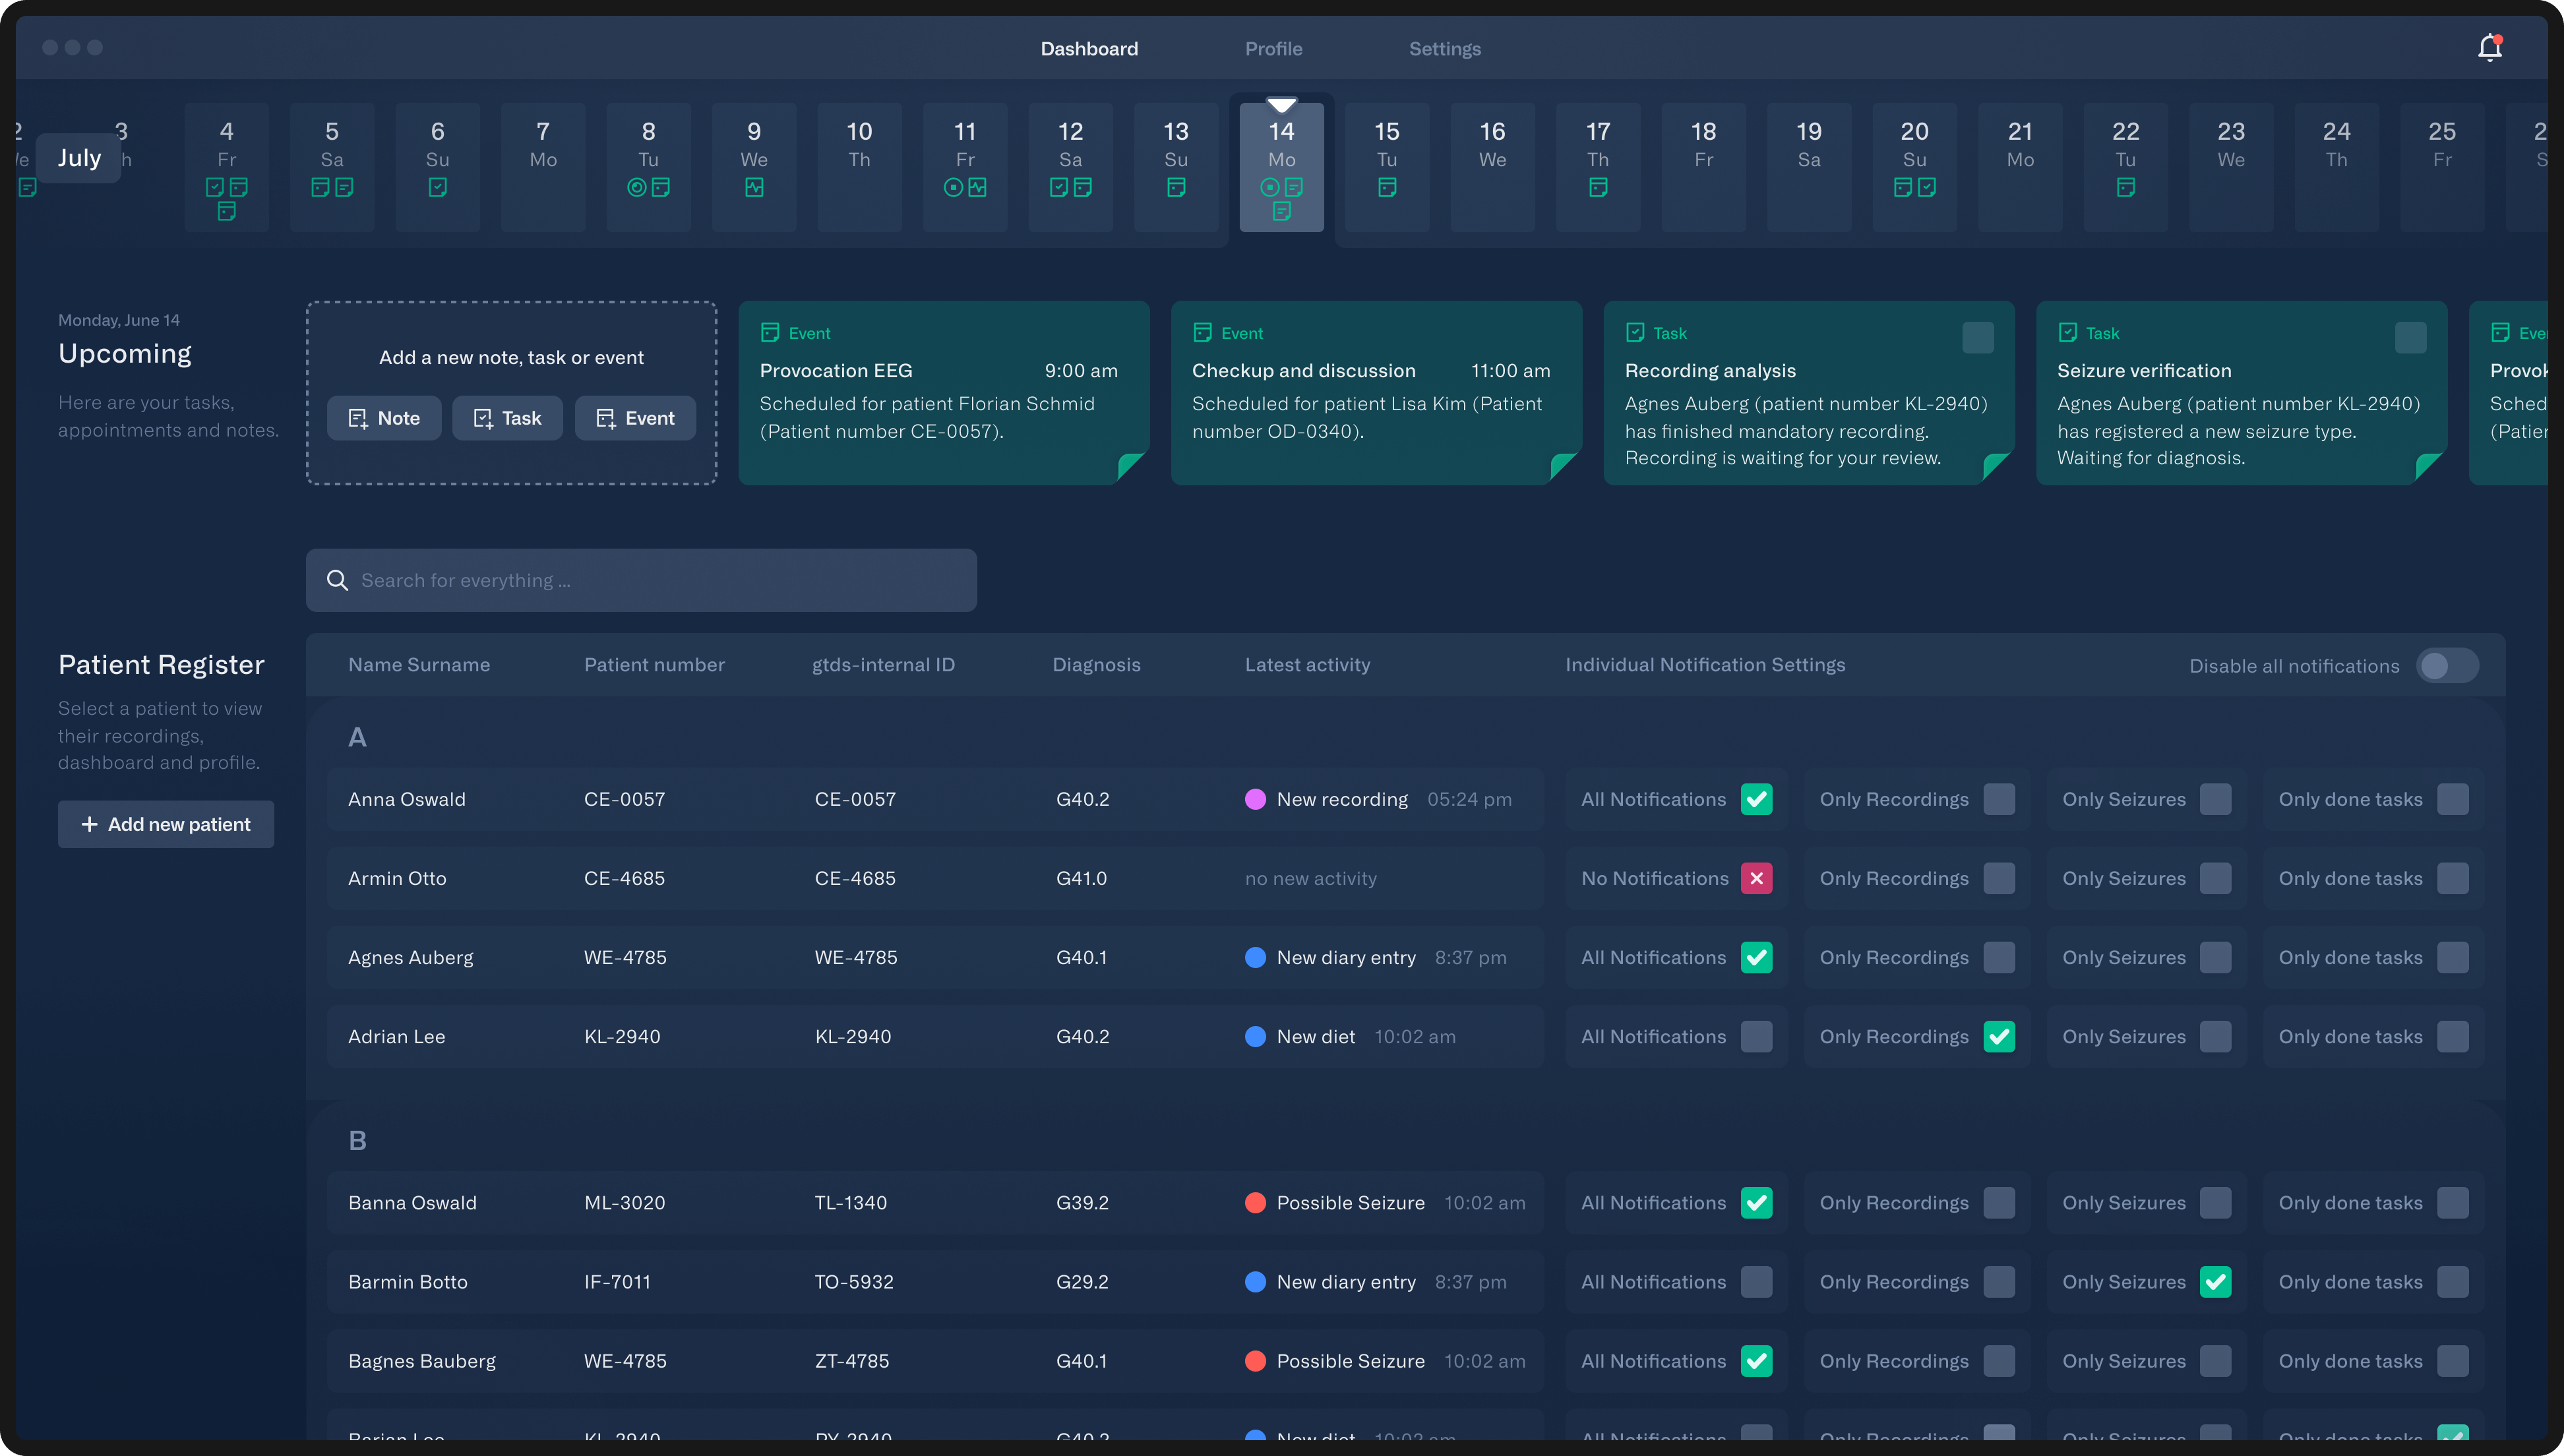
Task: Click the event icon in Checkup and discussion card
Action: tap(1203, 332)
